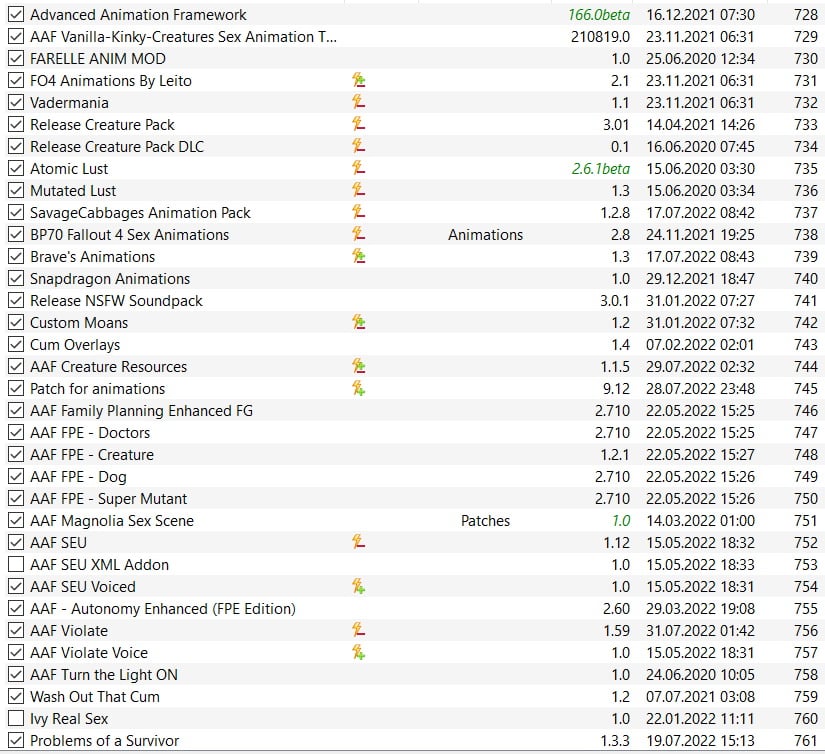Click the Patches category cell
The height and width of the screenshot is (754, 825).
(x=485, y=521)
